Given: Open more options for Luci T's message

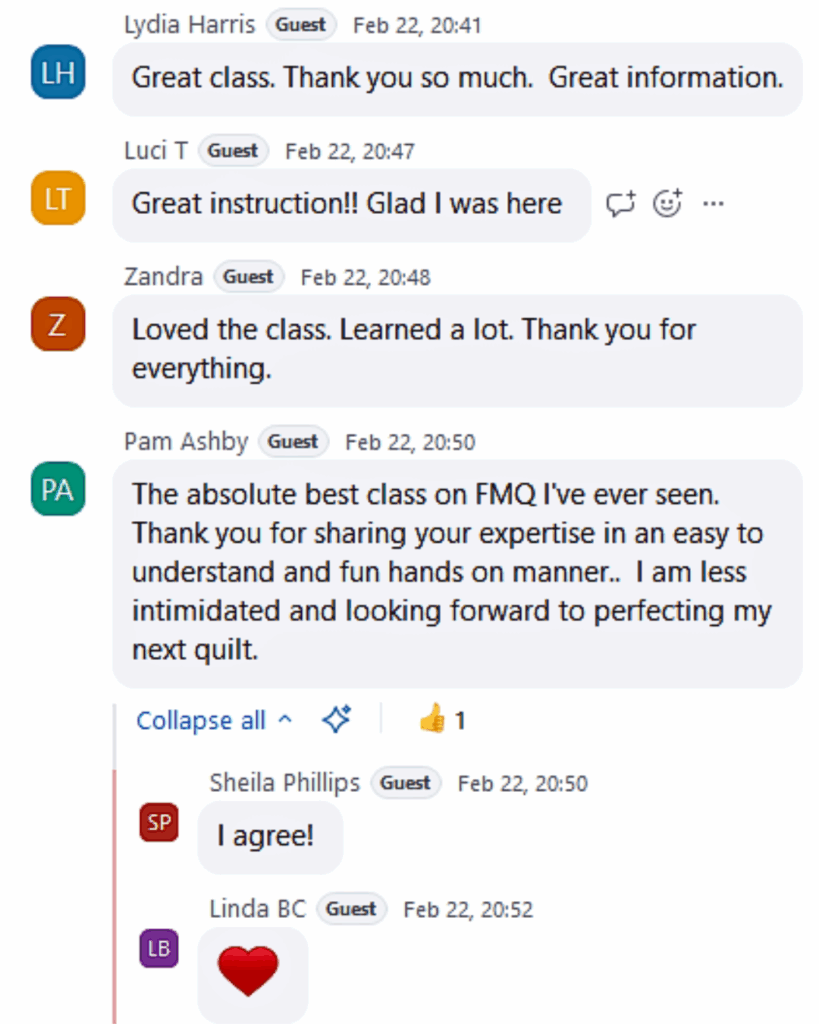Looking at the screenshot, I should pos(712,204).
